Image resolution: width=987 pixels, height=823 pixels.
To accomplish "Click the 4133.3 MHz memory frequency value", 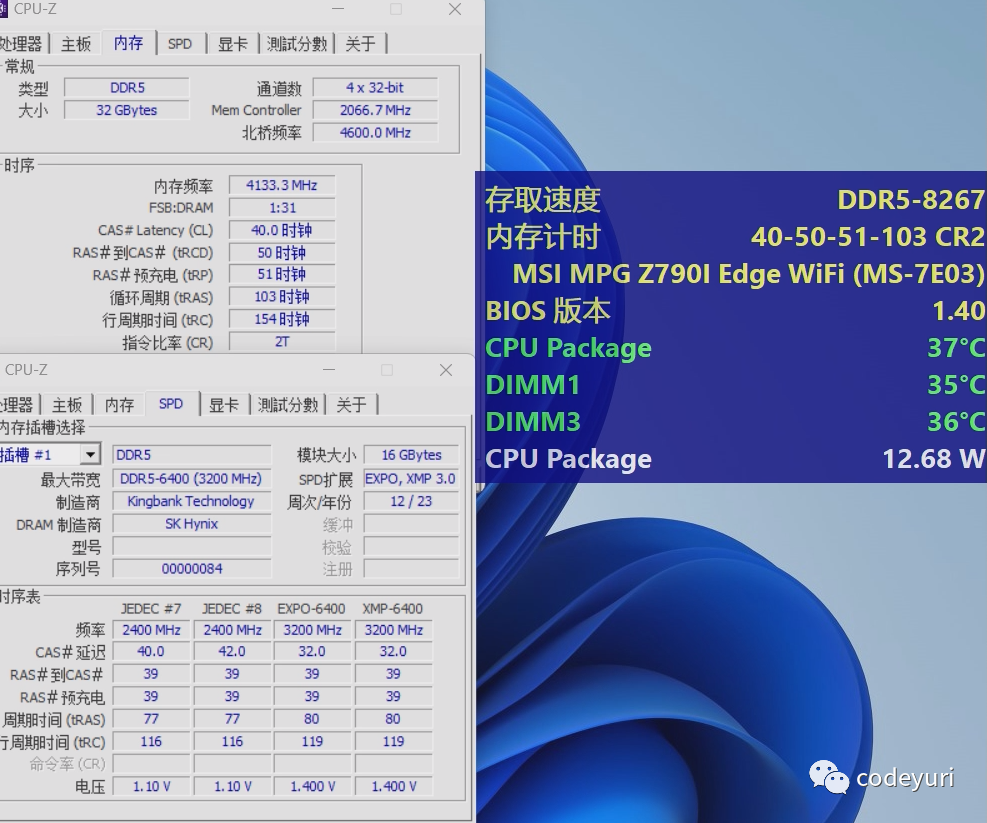I will point(282,185).
